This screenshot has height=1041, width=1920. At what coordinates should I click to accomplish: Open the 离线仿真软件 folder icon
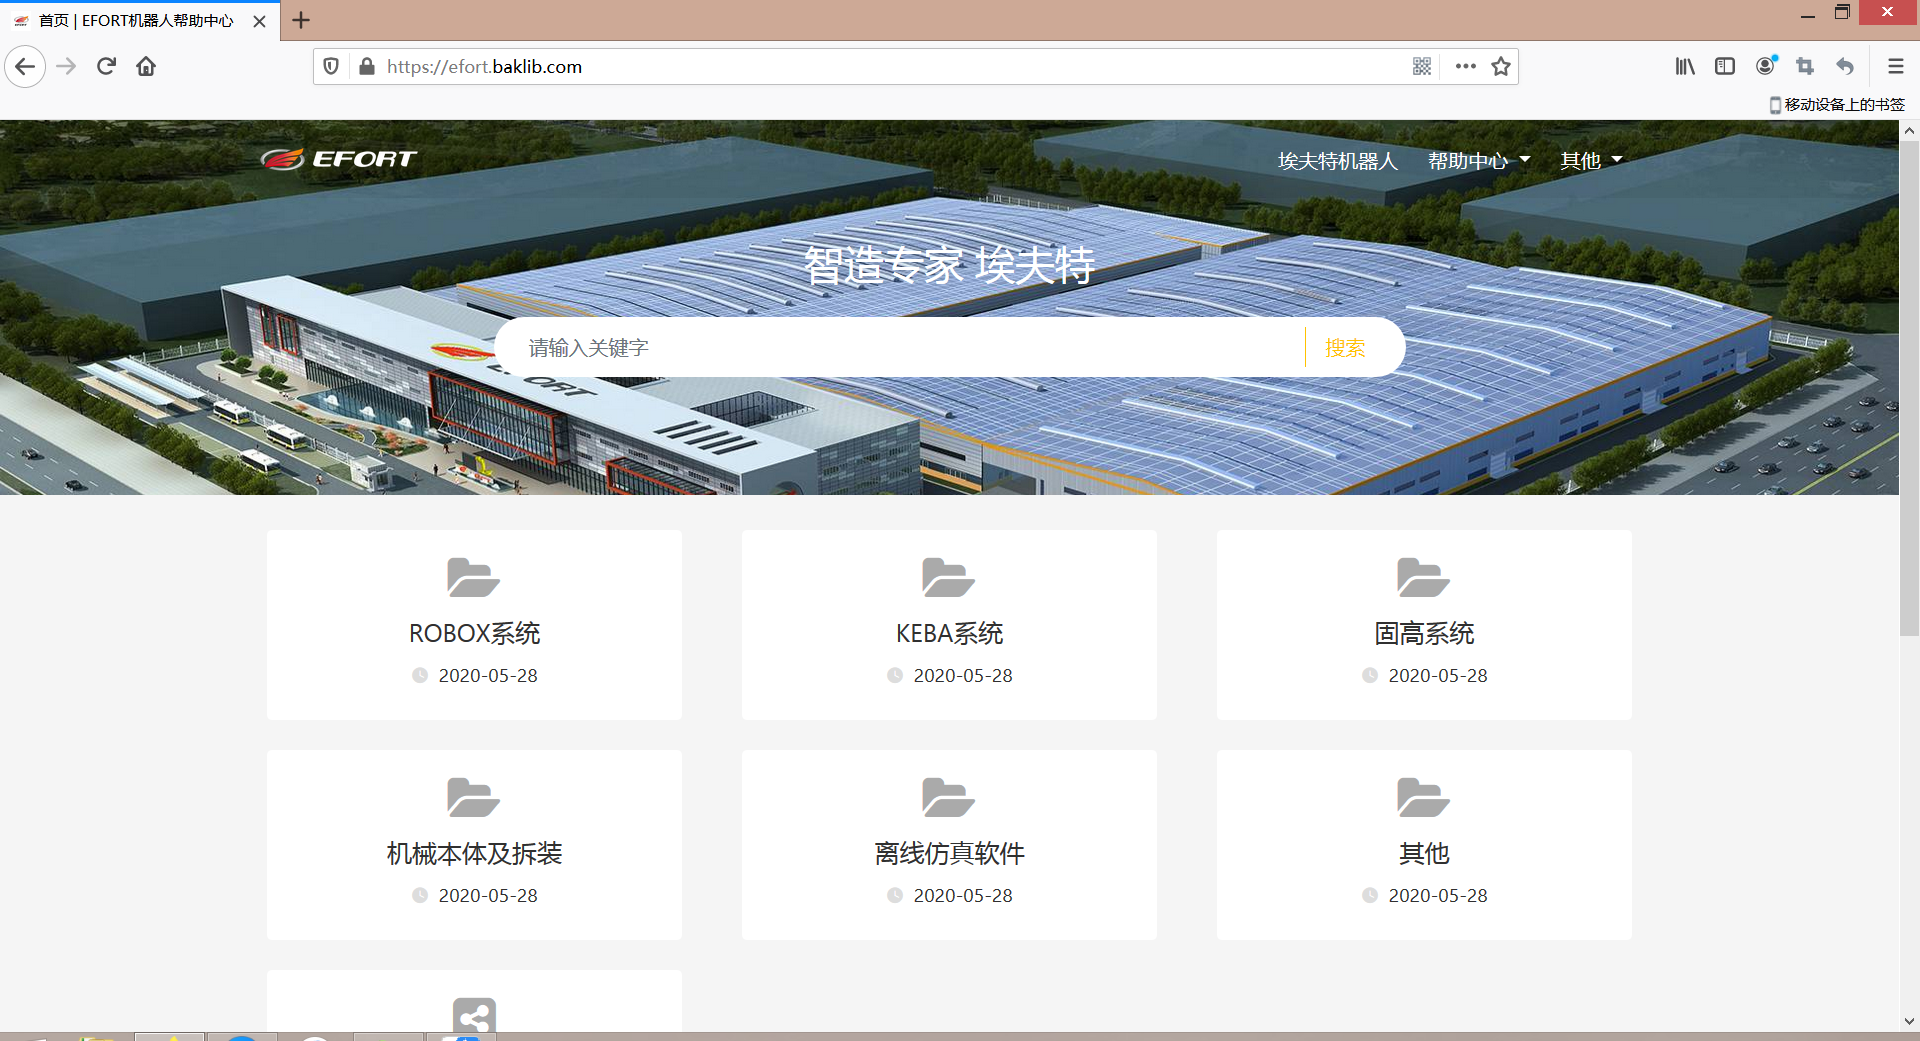tap(949, 797)
